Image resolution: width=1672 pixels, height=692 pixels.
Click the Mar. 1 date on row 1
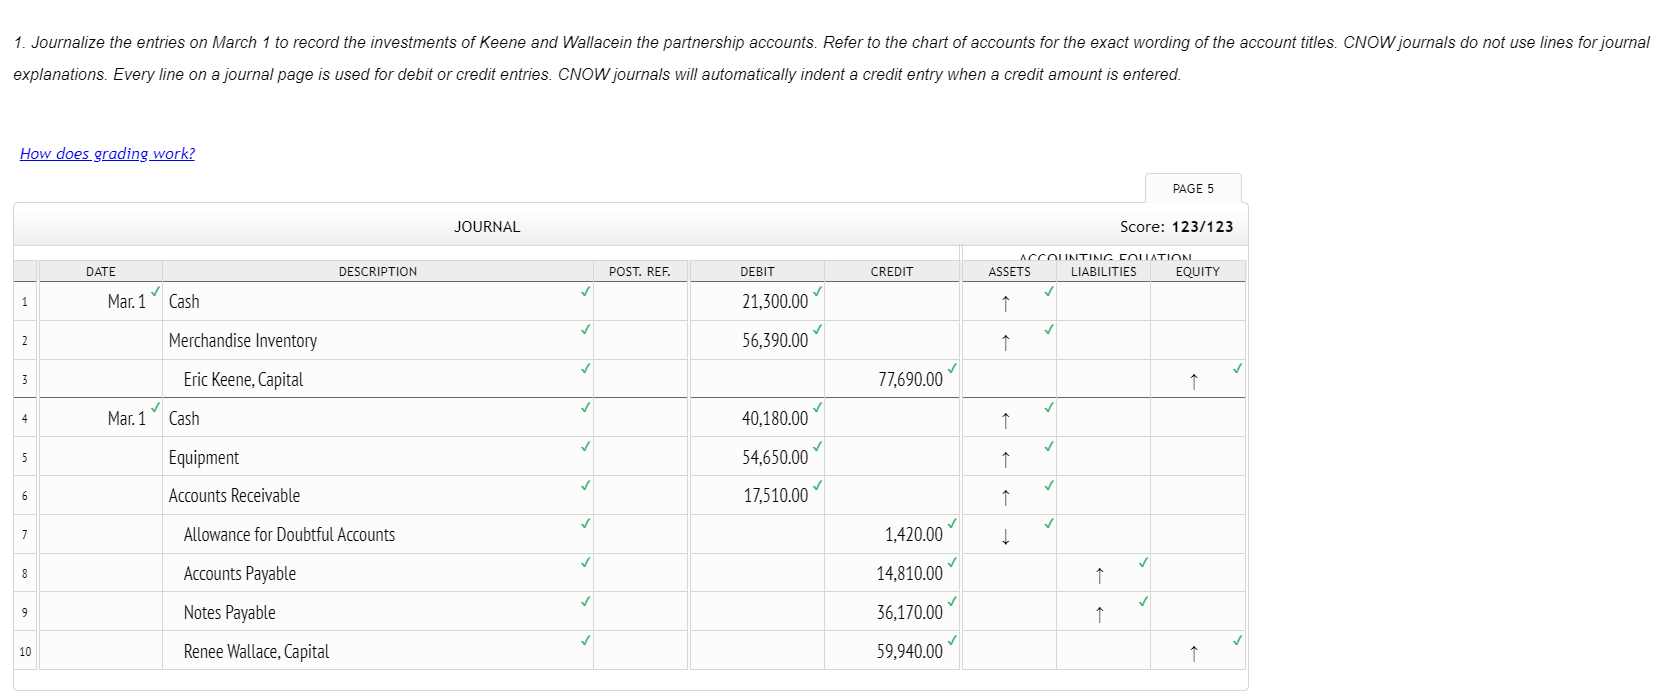click(x=127, y=301)
